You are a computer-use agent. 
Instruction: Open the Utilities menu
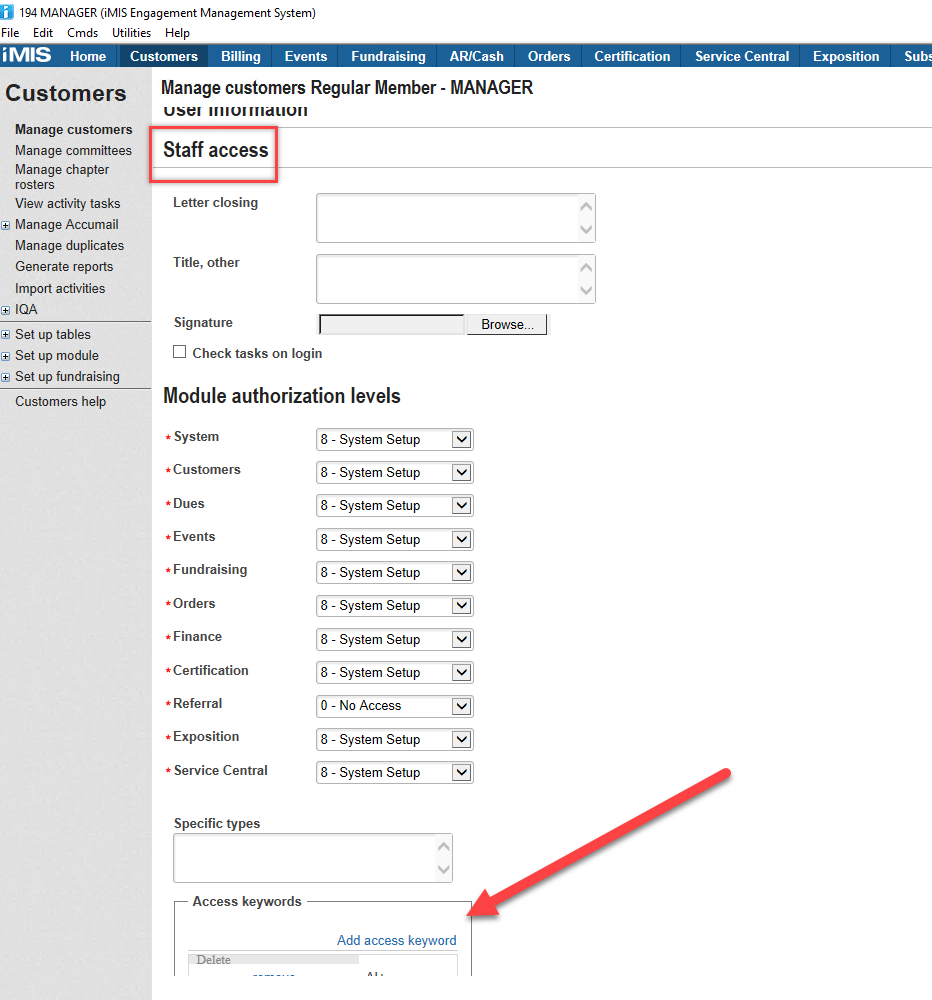pos(131,33)
